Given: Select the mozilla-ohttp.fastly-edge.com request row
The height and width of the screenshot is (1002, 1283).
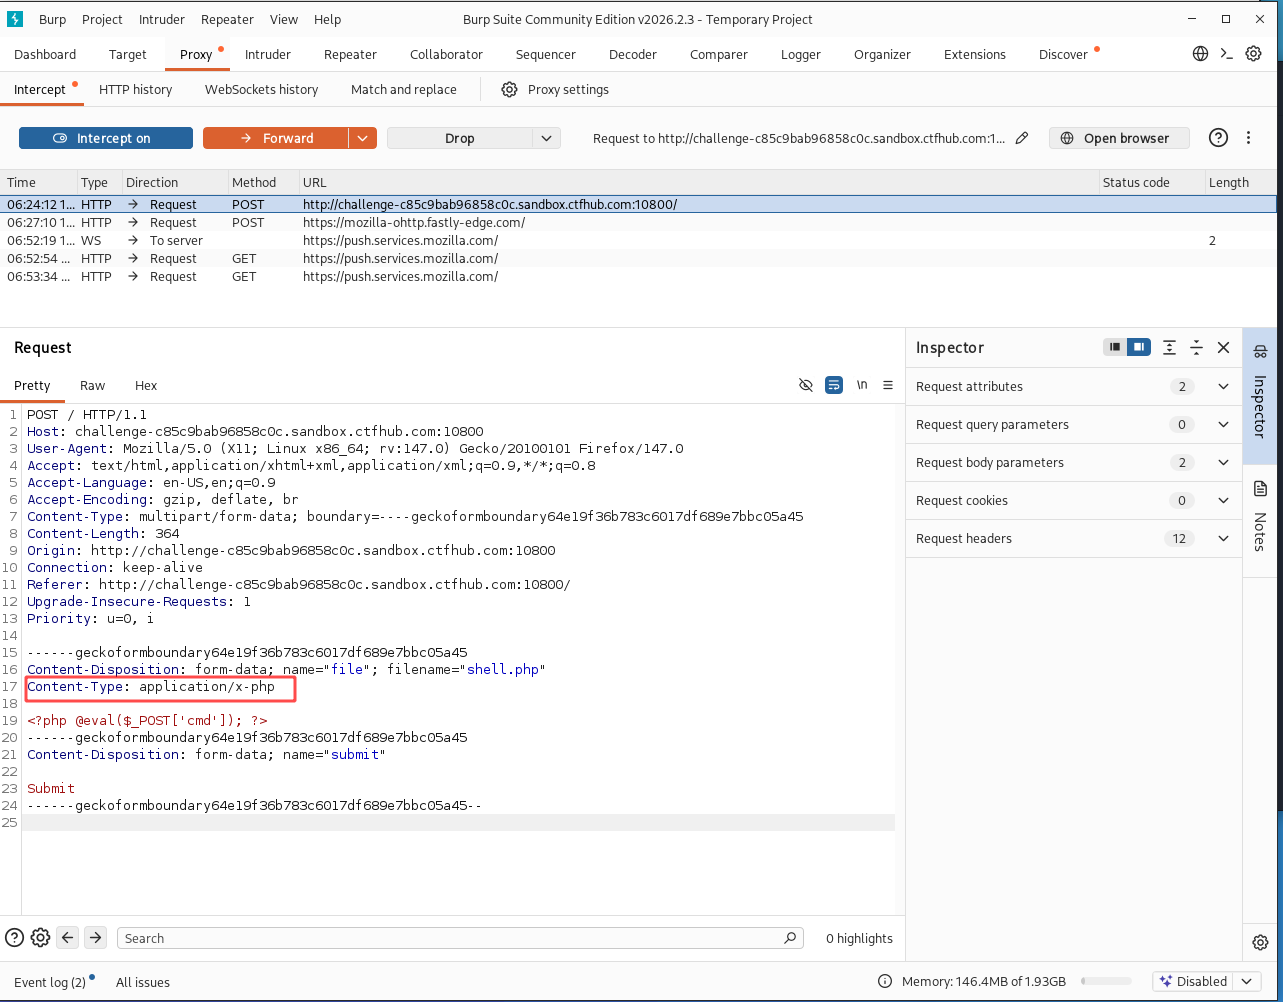Looking at the screenshot, I should tap(640, 222).
